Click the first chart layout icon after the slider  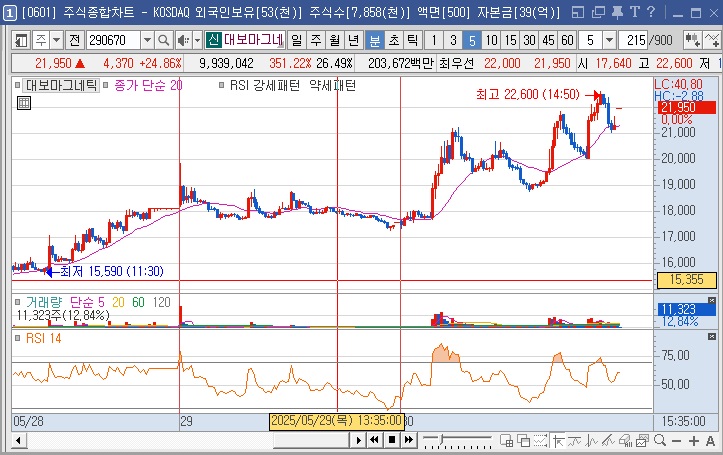506,441
